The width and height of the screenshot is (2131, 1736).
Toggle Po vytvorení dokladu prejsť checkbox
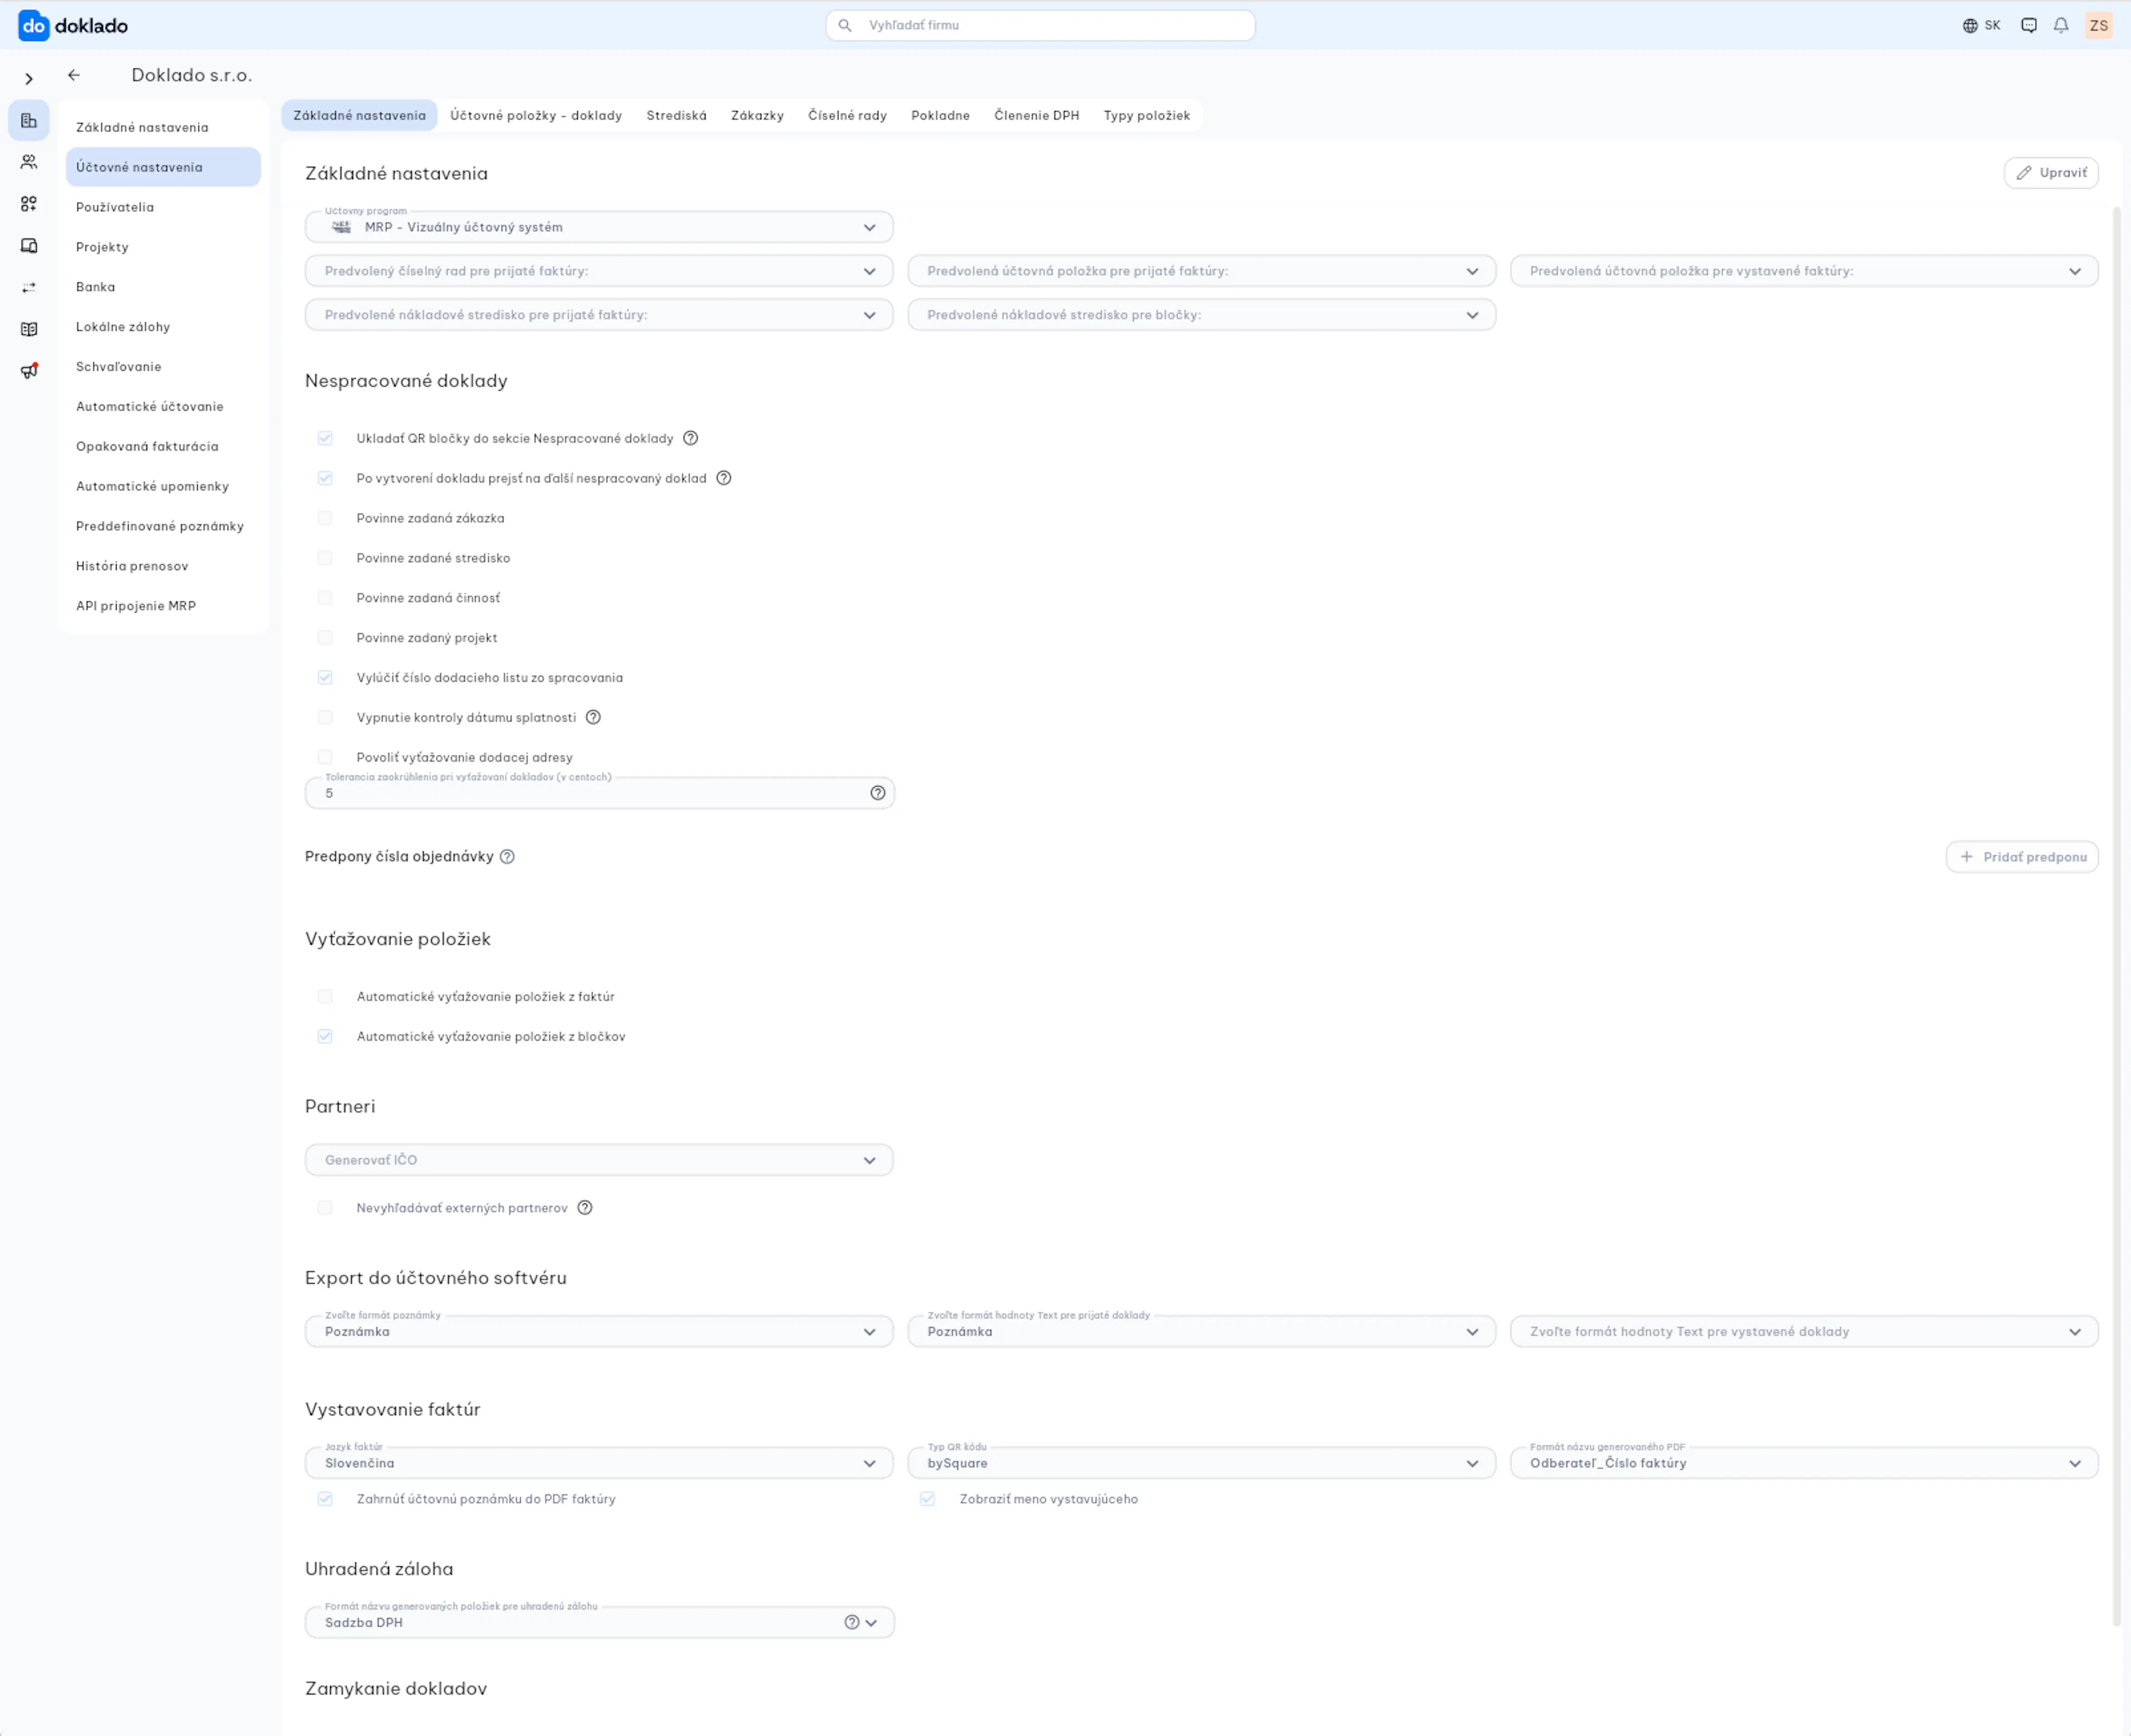pos(325,478)
